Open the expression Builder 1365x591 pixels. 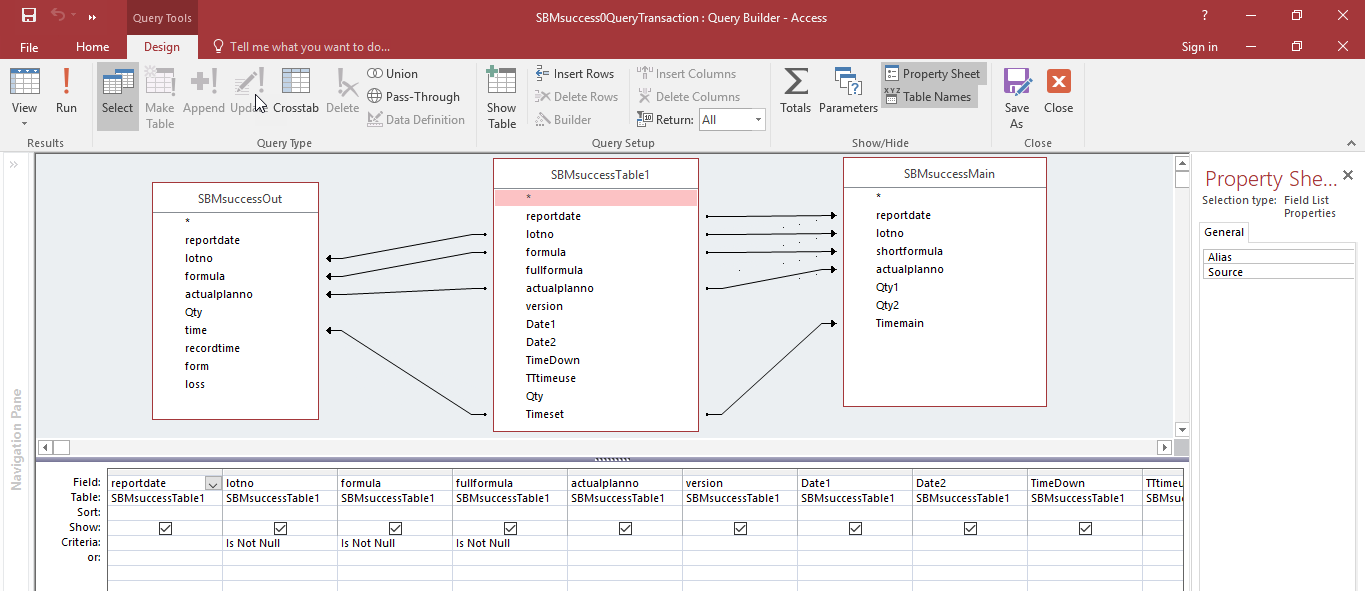click(x=563, y=120)
